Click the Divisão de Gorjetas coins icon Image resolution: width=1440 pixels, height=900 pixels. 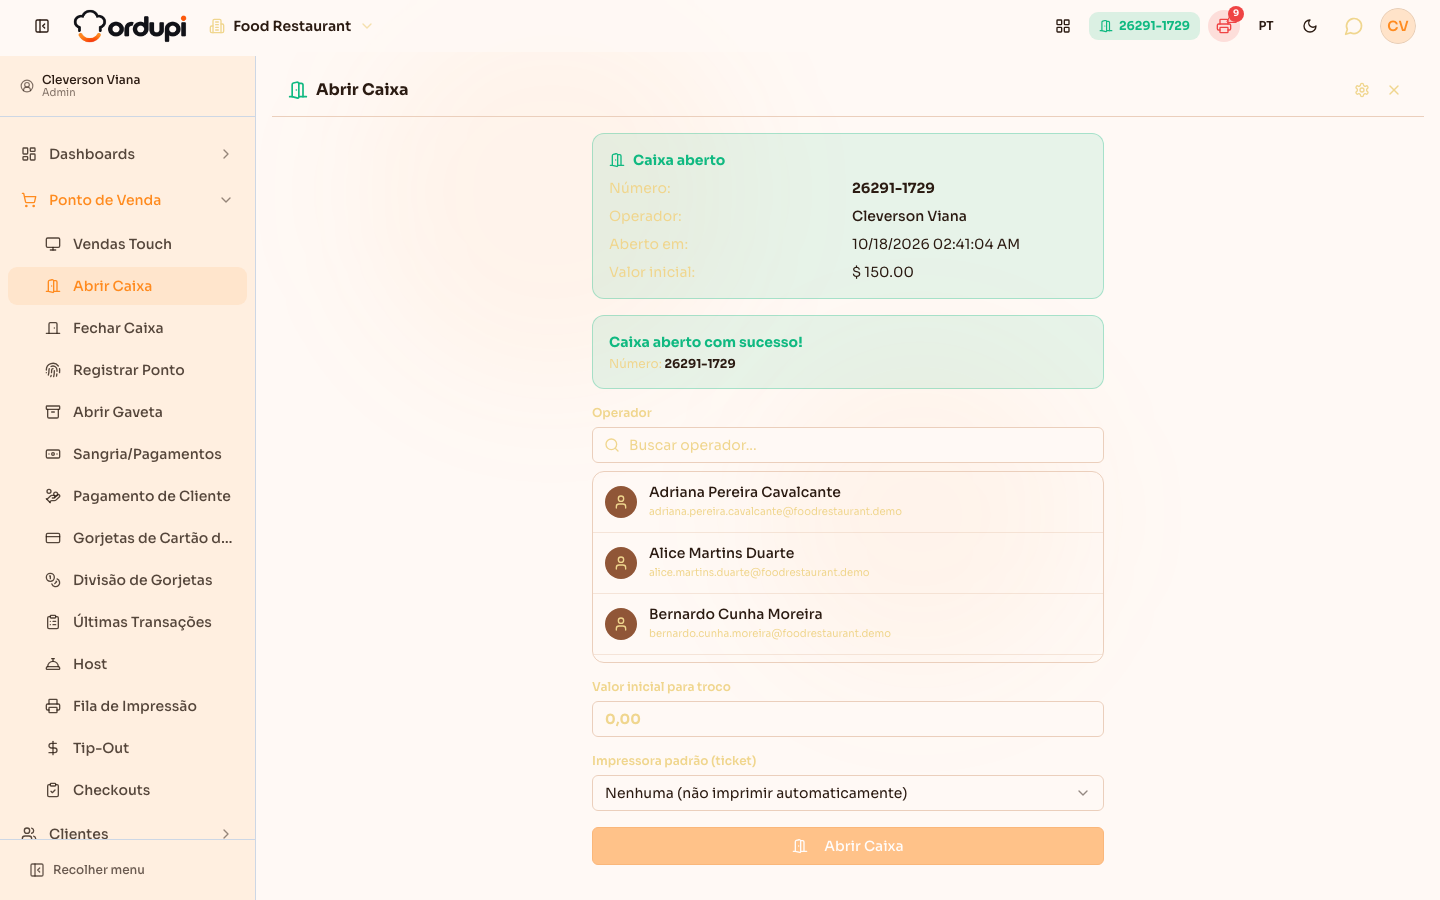point(53,580)
